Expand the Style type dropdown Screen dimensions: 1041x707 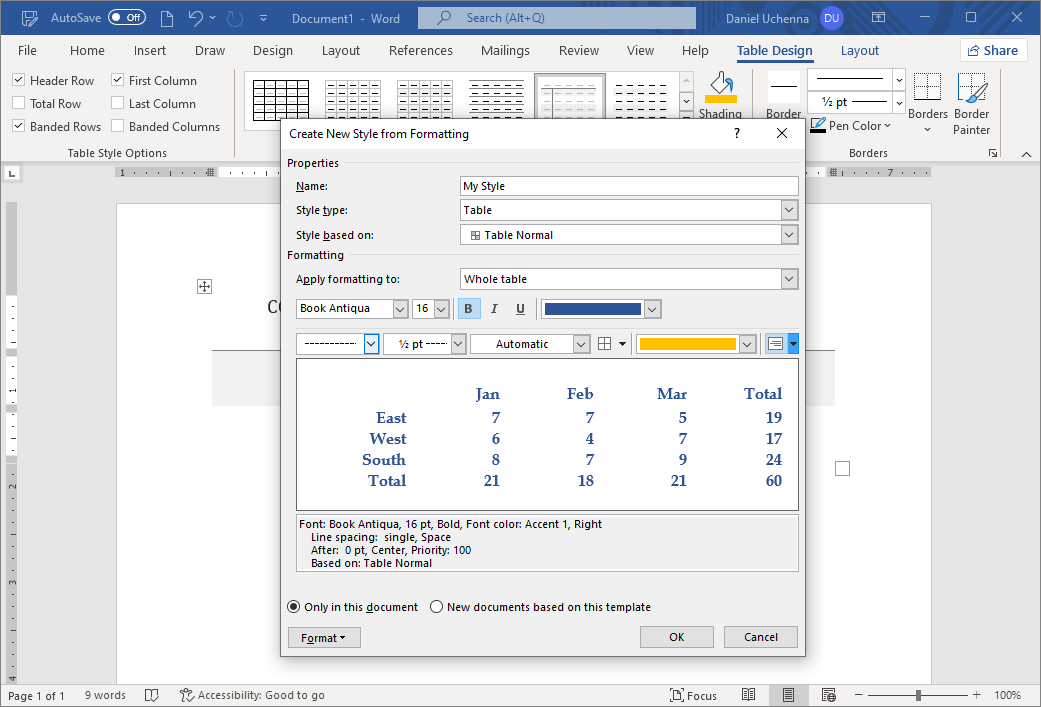point(789,210)
